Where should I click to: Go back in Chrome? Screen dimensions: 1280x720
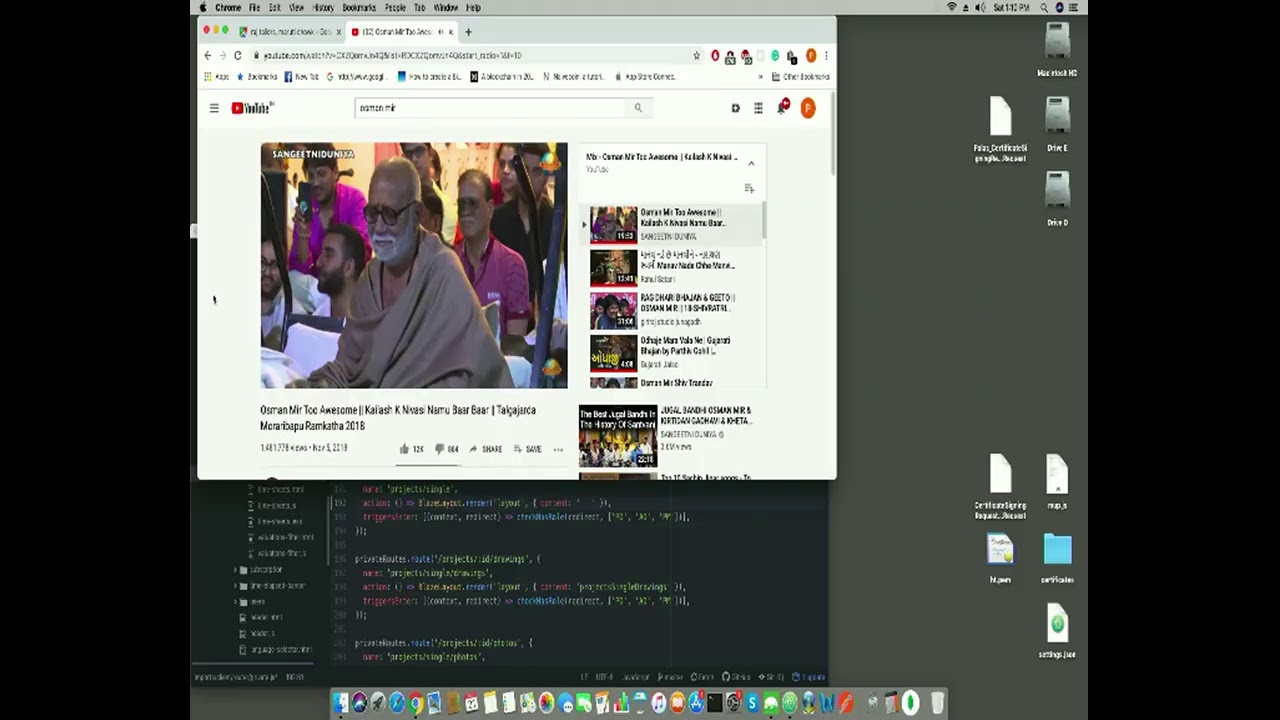coord(208,55)
